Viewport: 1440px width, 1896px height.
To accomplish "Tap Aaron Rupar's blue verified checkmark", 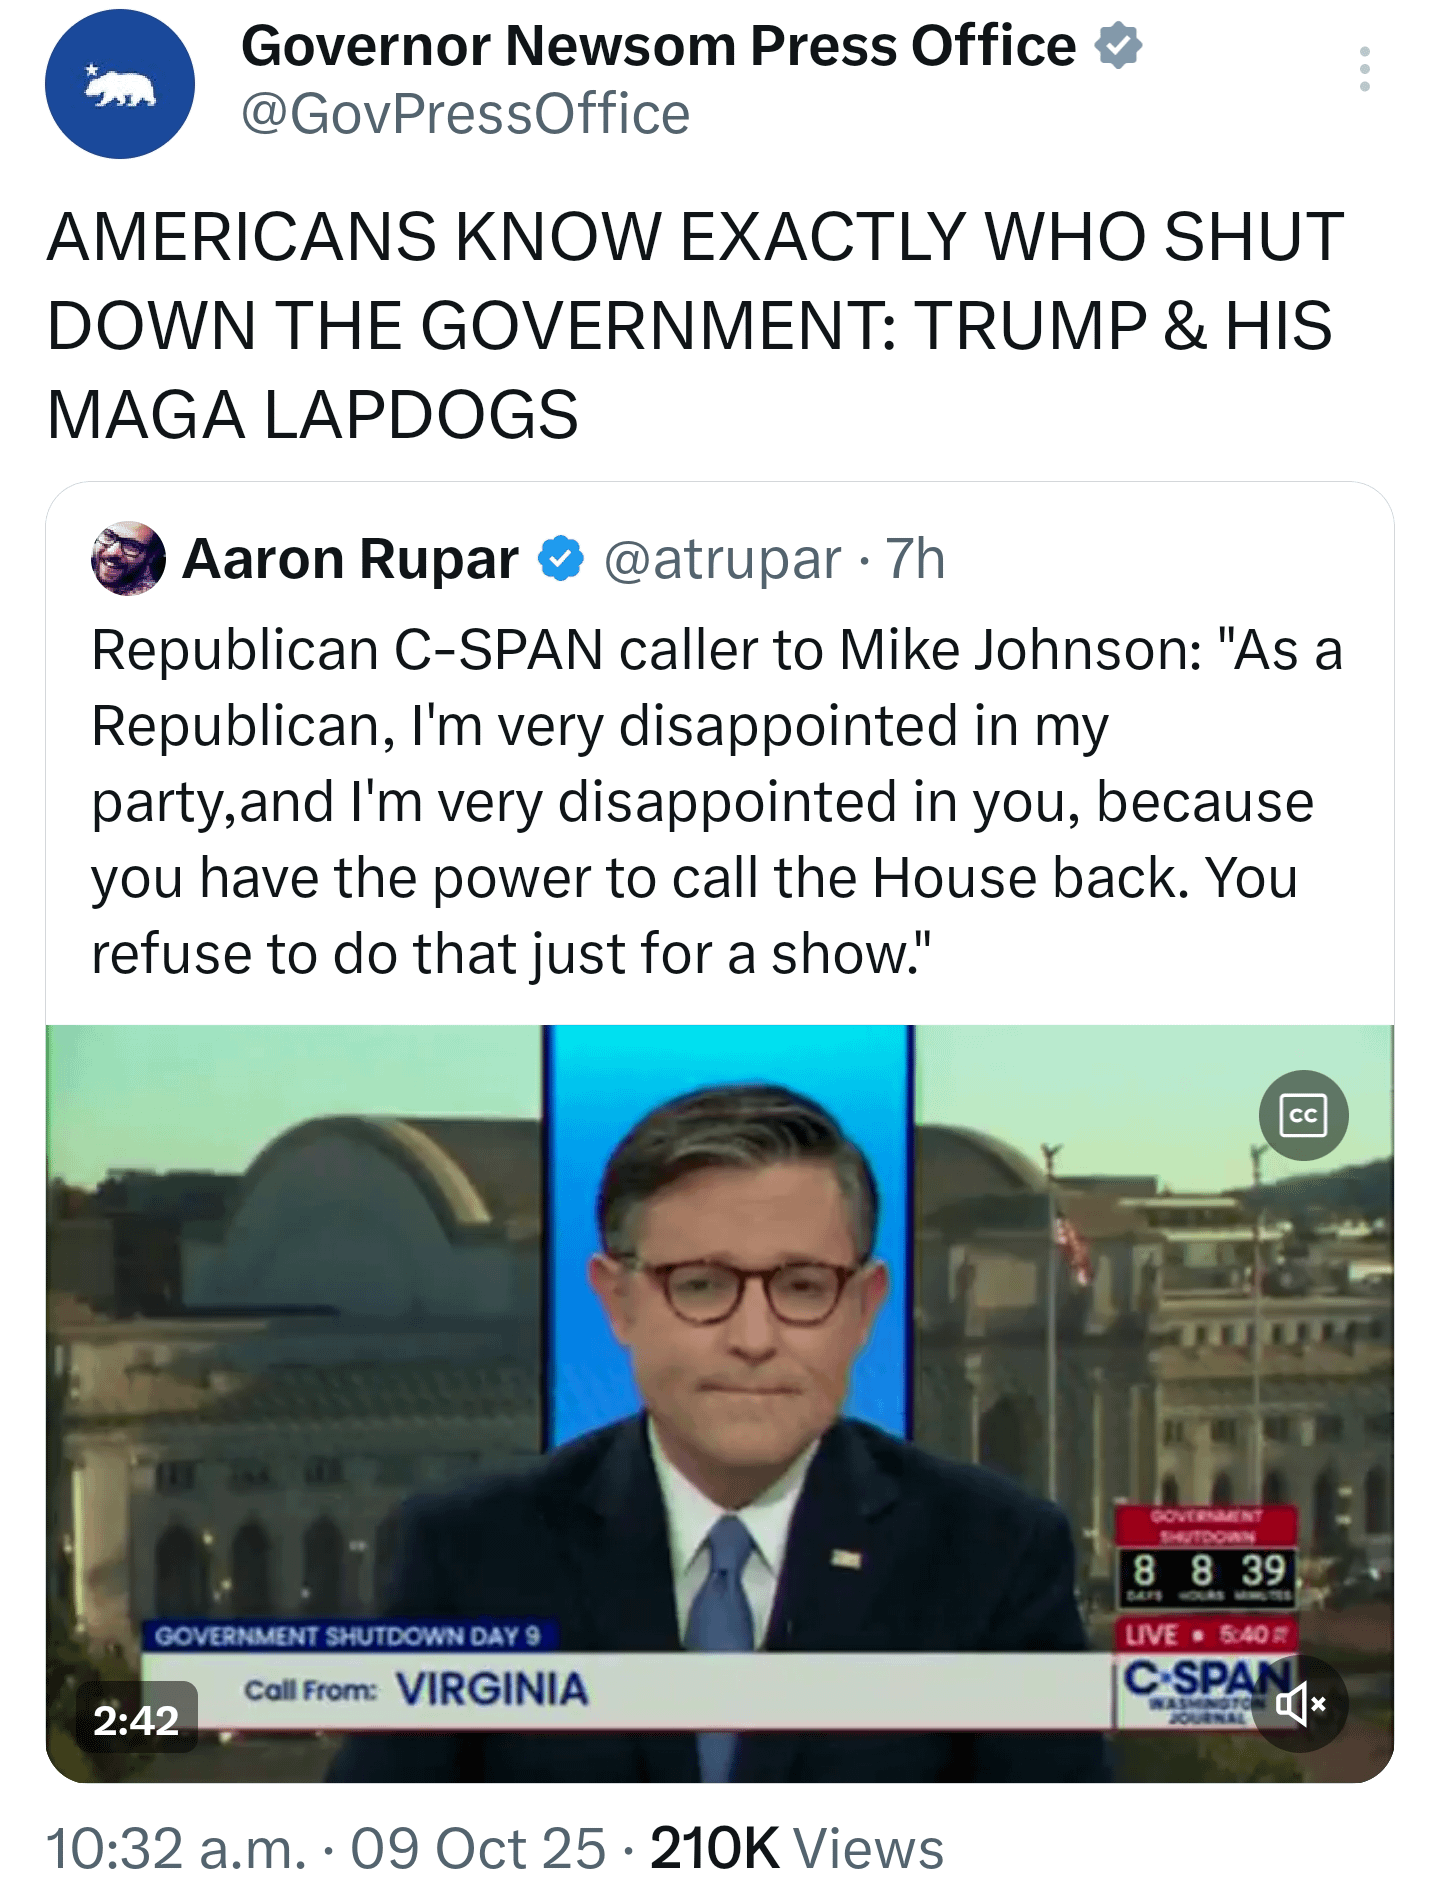I will point(561,558).
